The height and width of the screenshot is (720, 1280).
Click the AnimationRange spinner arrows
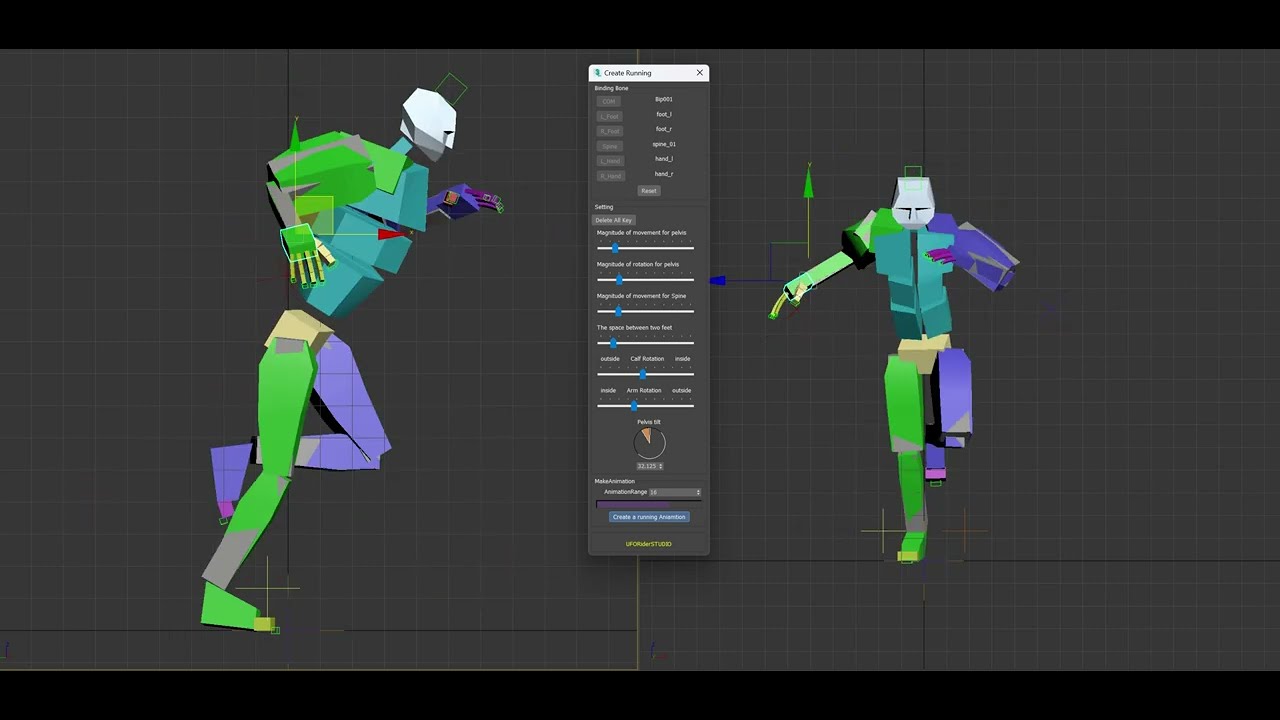point(698,492)
